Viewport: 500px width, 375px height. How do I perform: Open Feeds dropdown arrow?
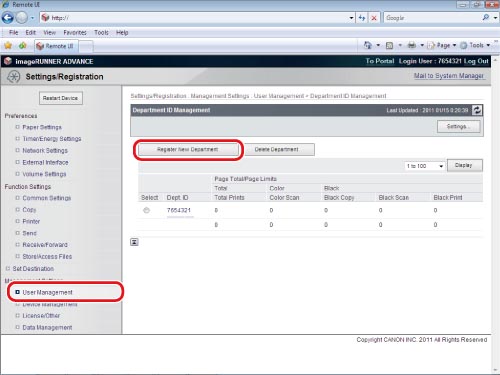click(400, 45)
